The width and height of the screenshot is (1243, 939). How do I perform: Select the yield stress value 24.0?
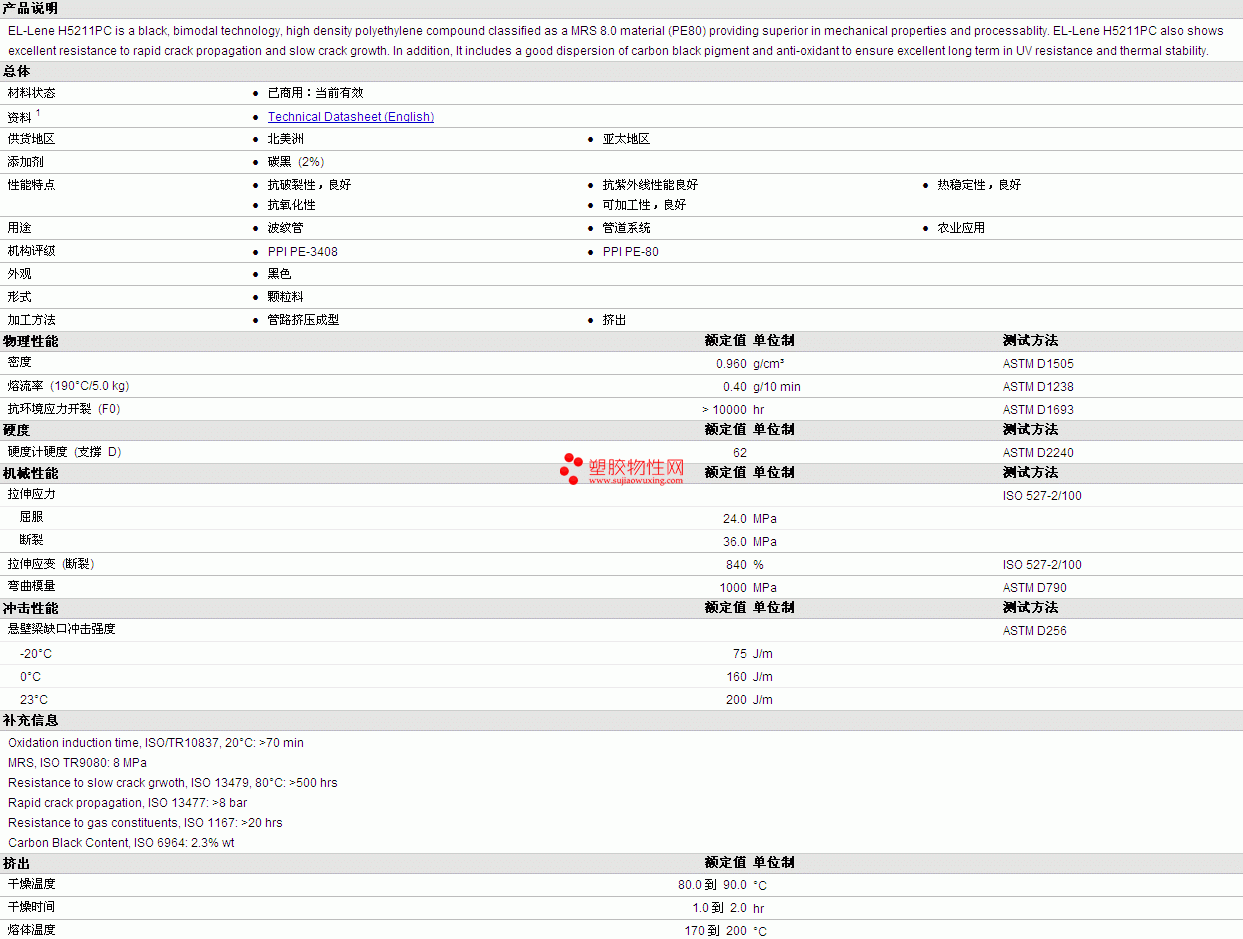pos(735,519)
